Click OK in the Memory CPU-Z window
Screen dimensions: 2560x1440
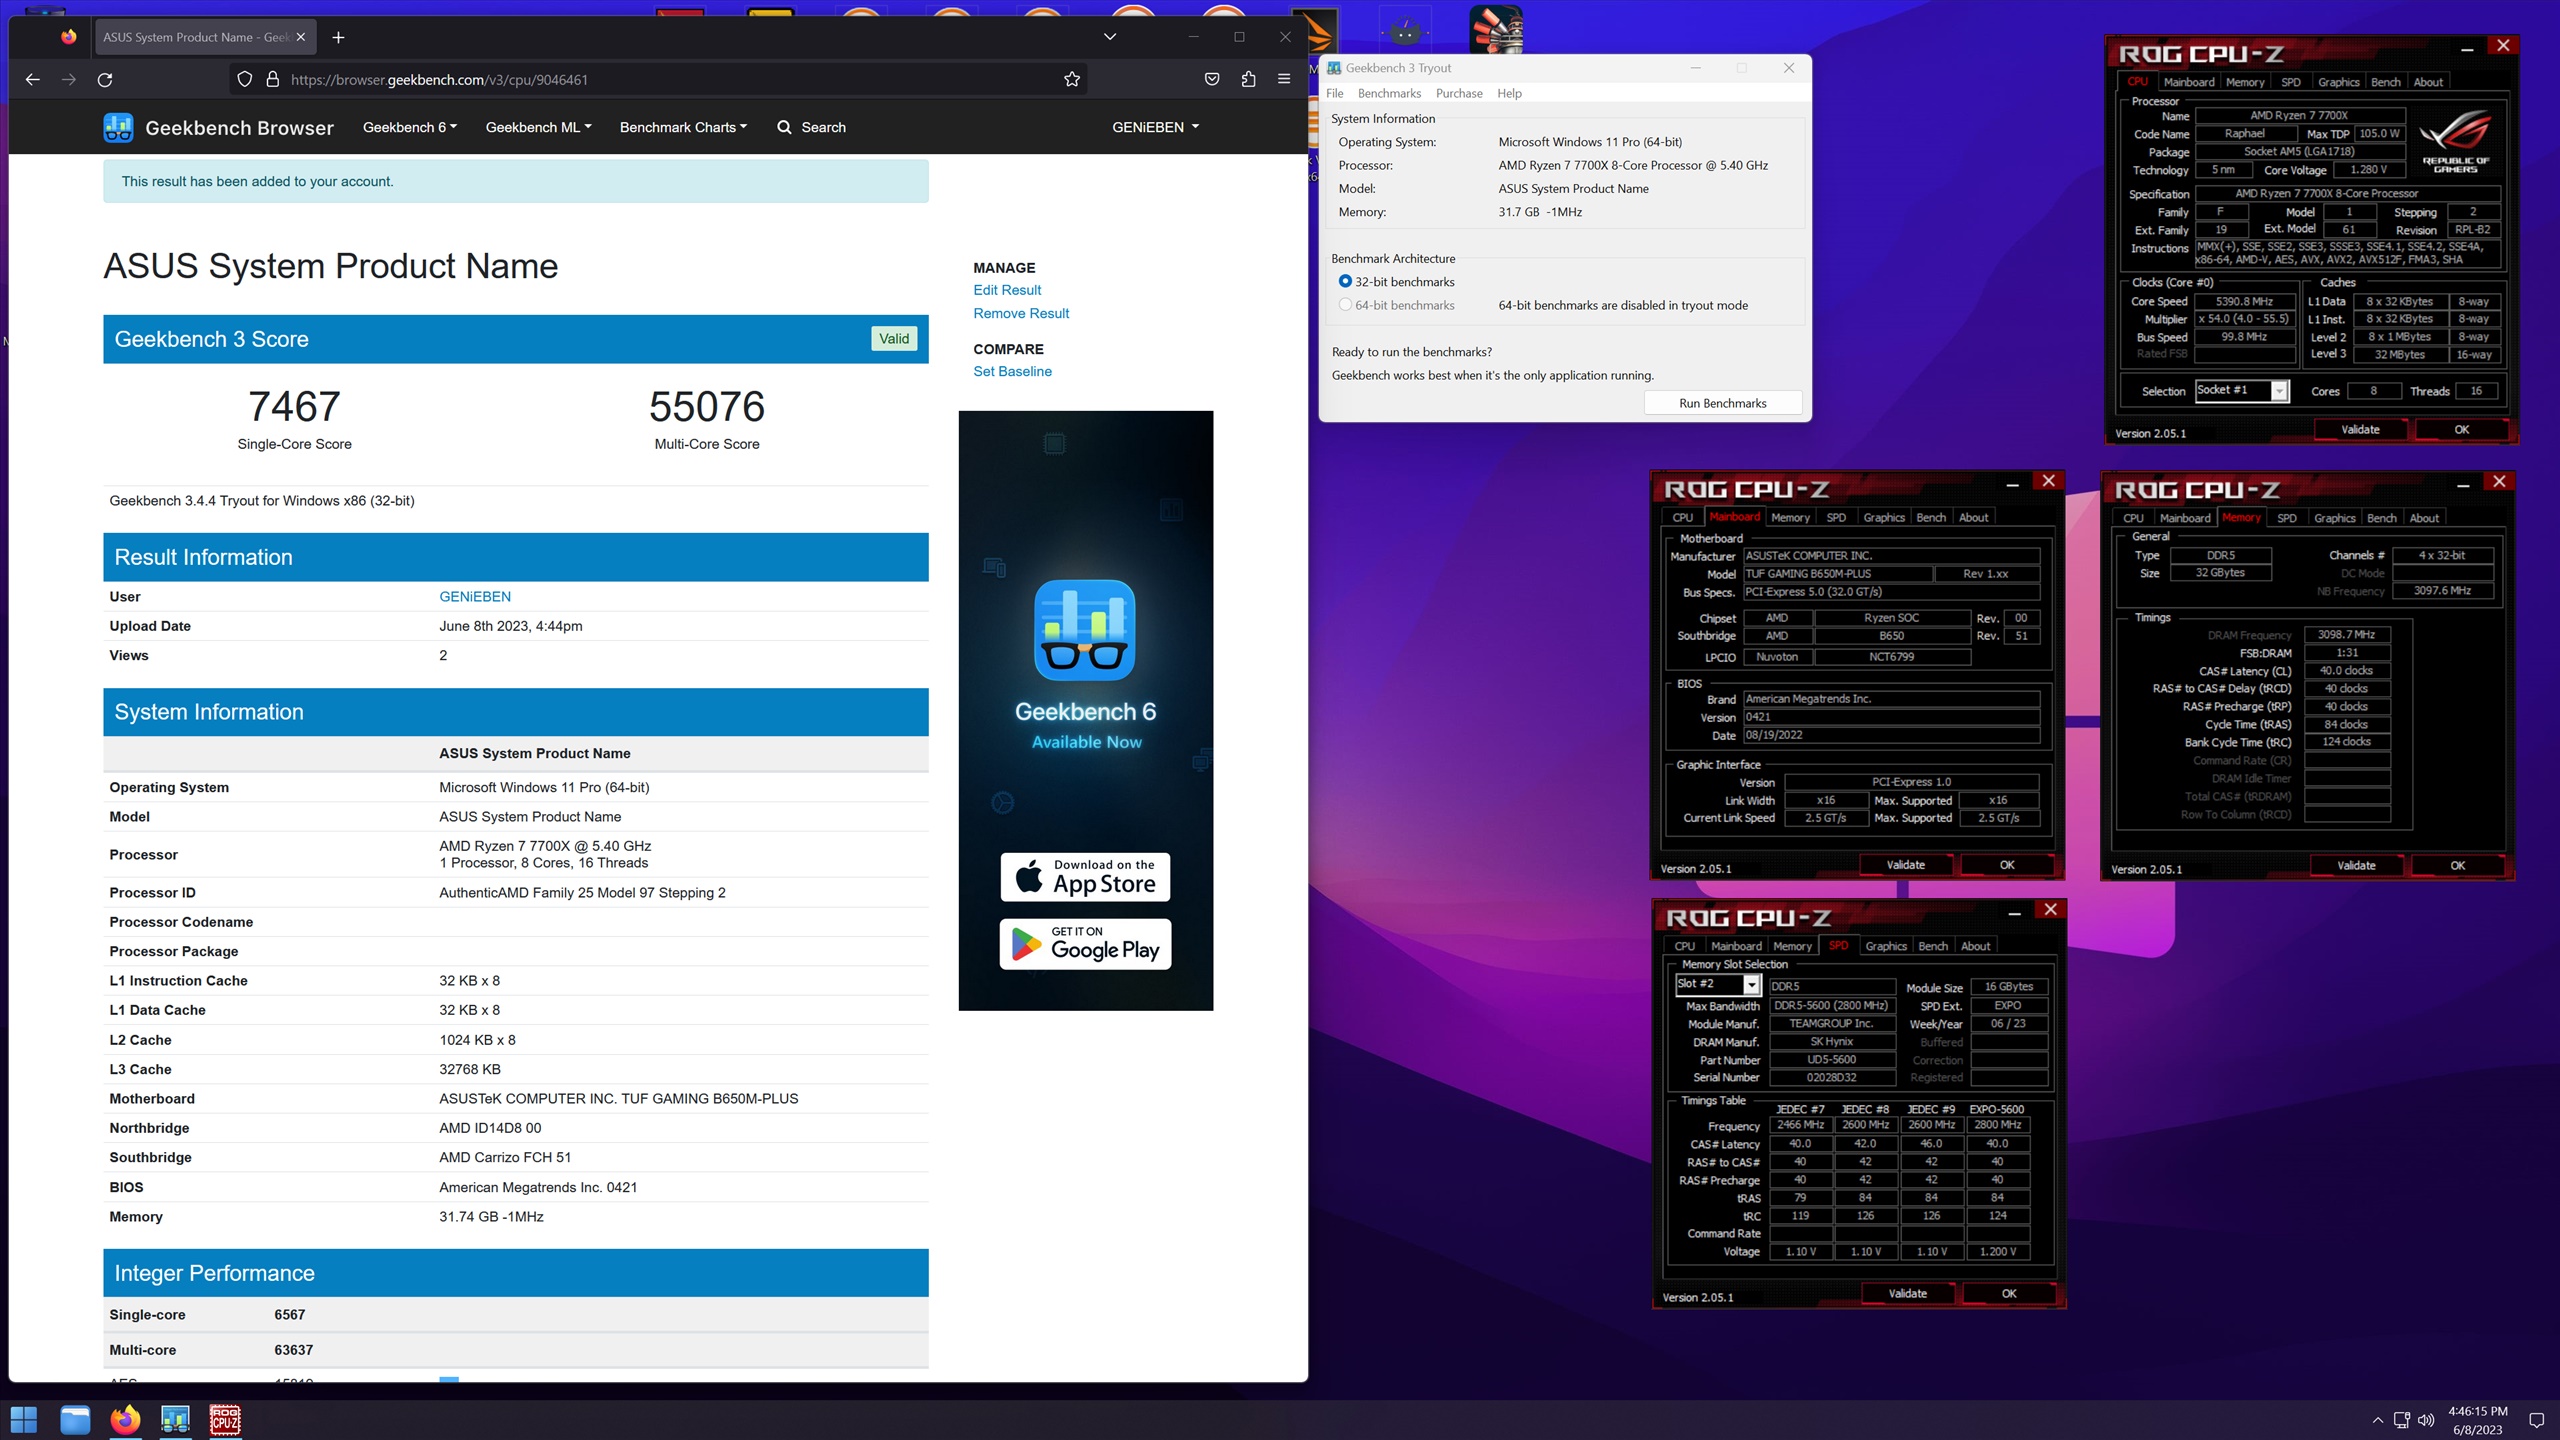click(x=2457, y=866)
